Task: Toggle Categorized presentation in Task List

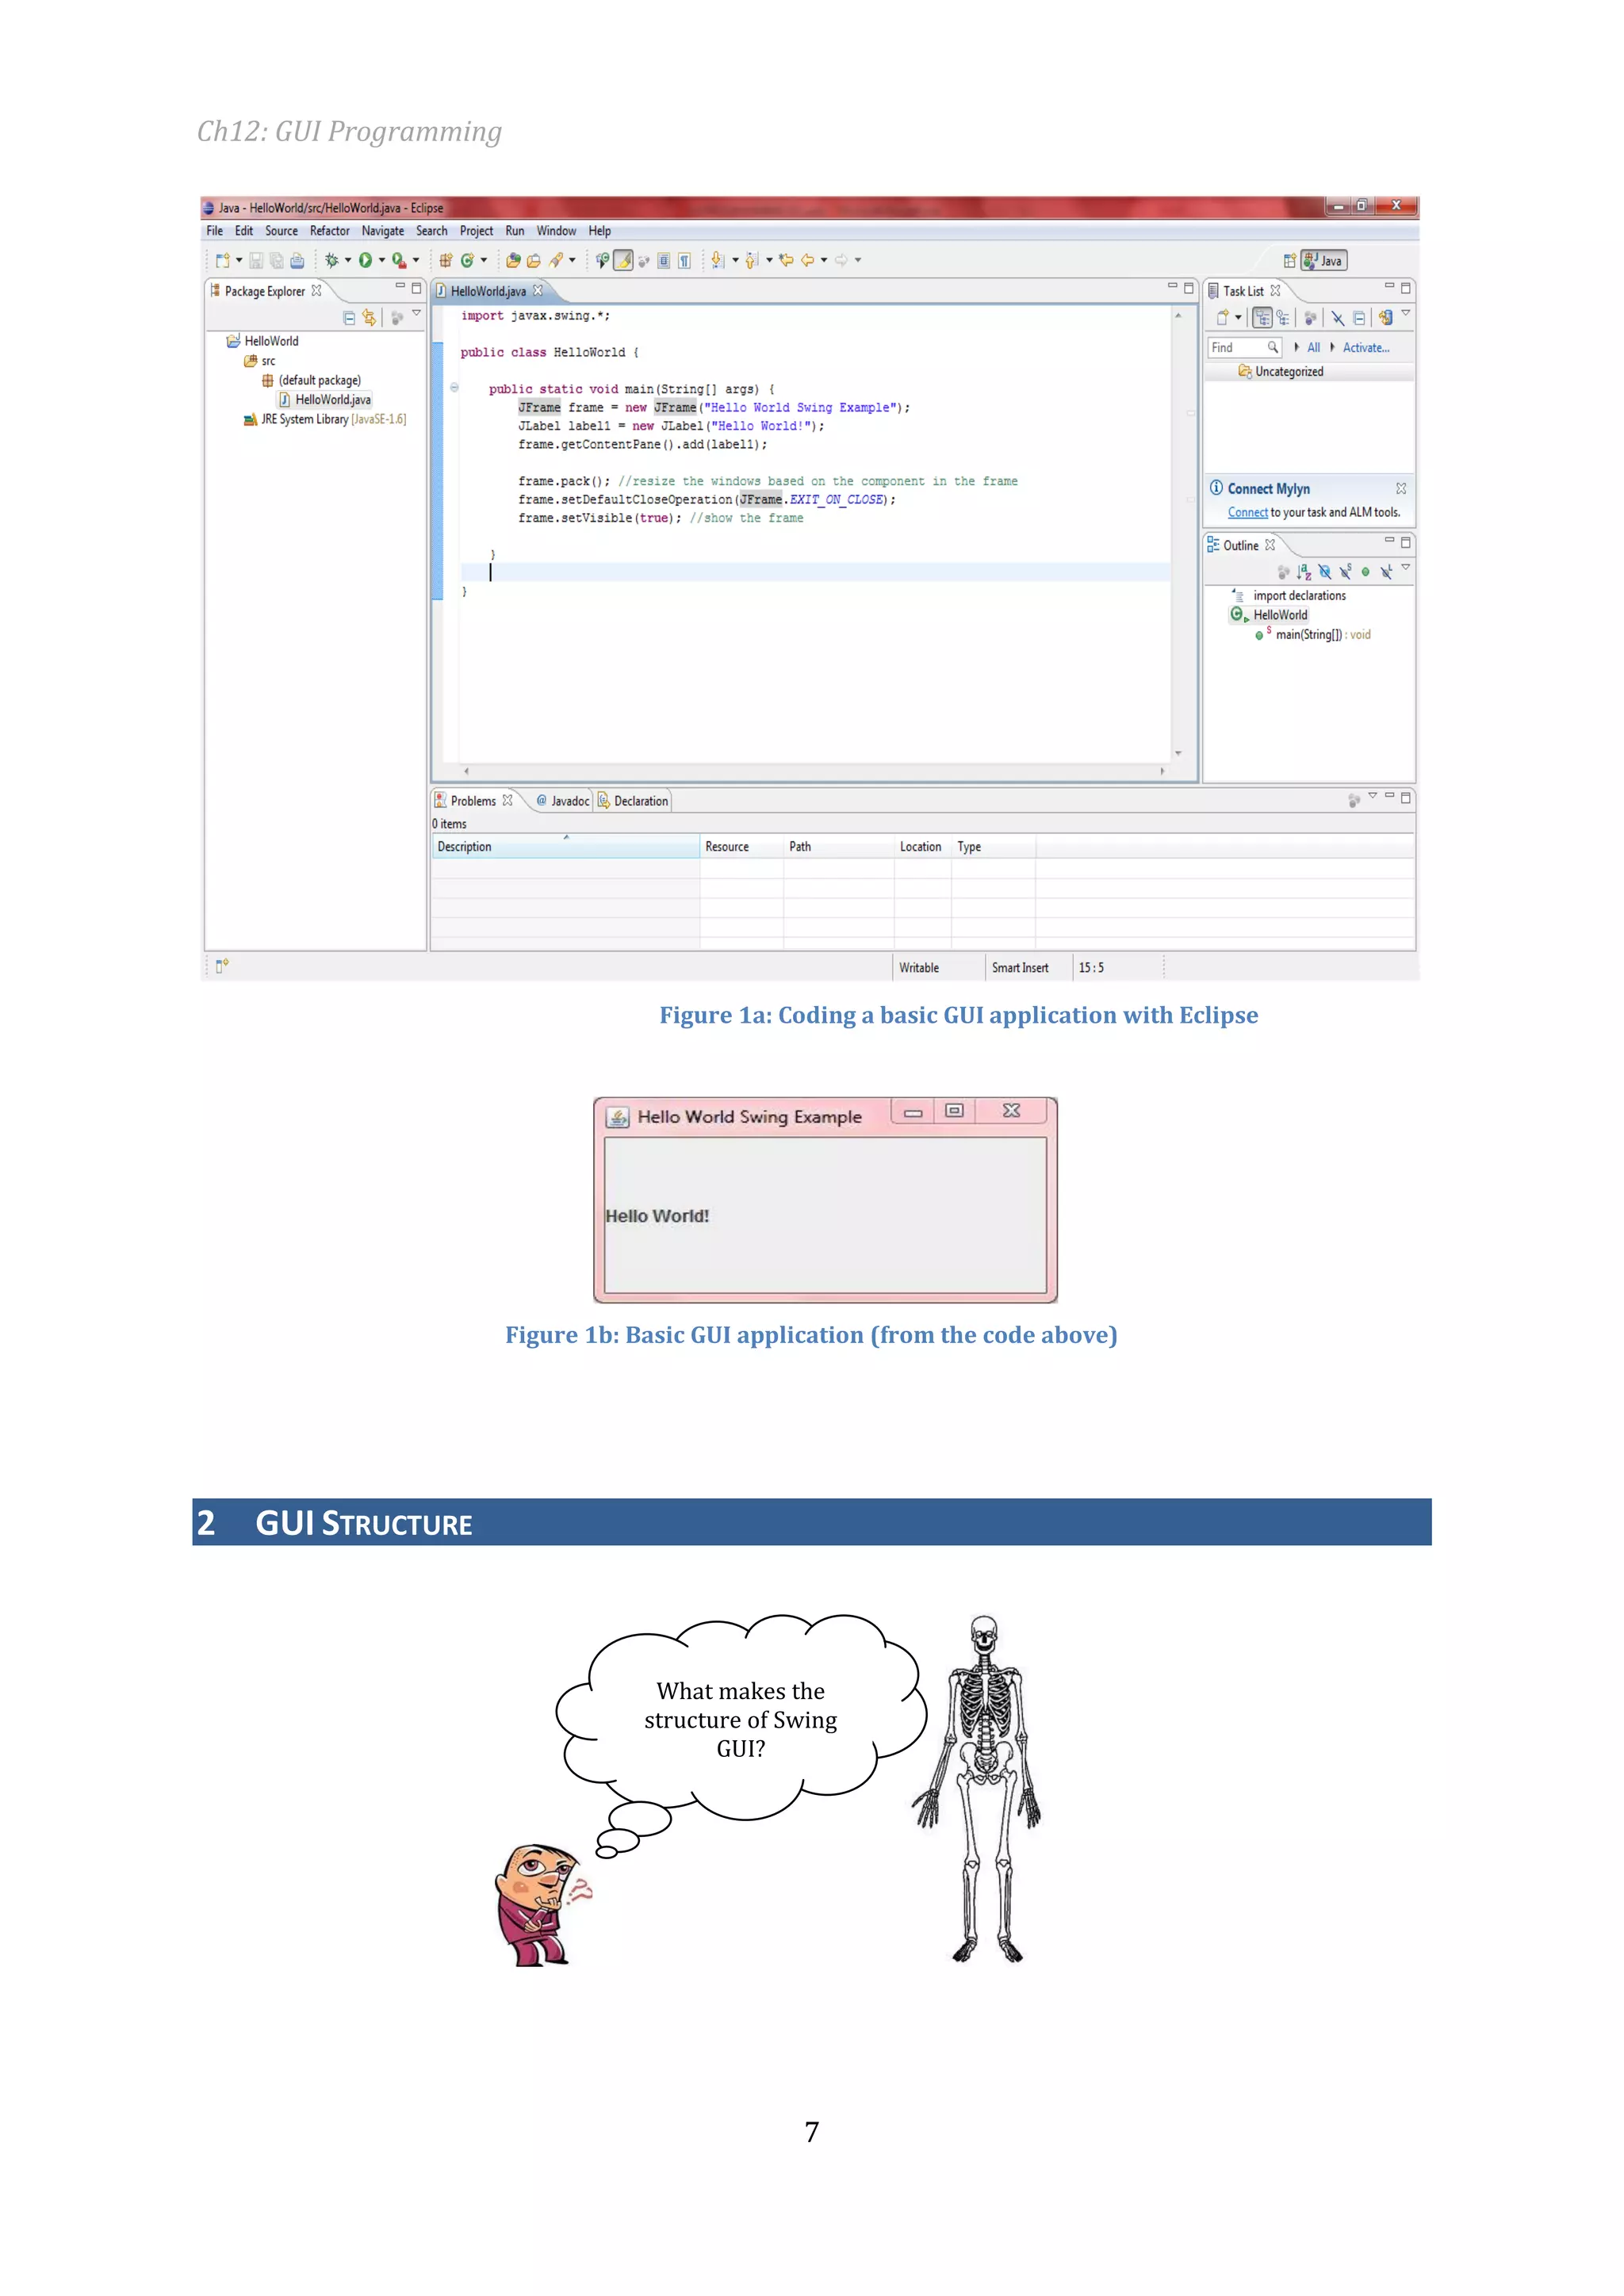Action: [x=1263, y=318]
